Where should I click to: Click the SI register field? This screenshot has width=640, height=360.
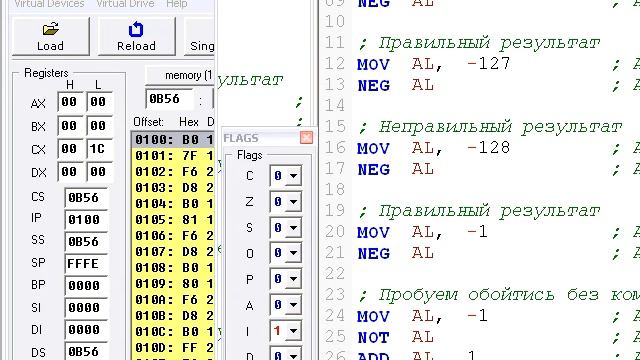pyautogui.click(x=86, y=308)
